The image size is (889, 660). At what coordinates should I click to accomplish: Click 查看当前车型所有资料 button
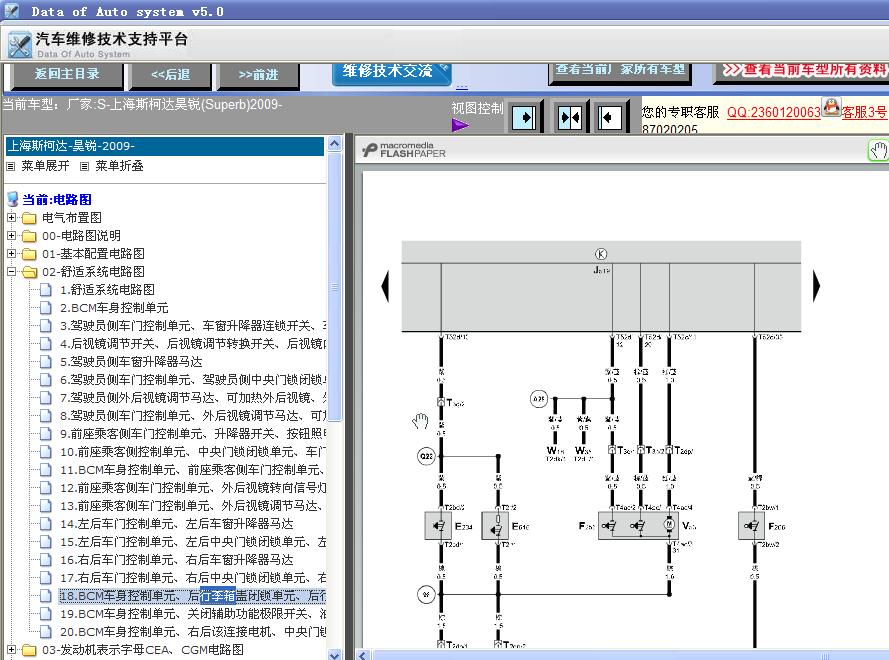(802, 71)
